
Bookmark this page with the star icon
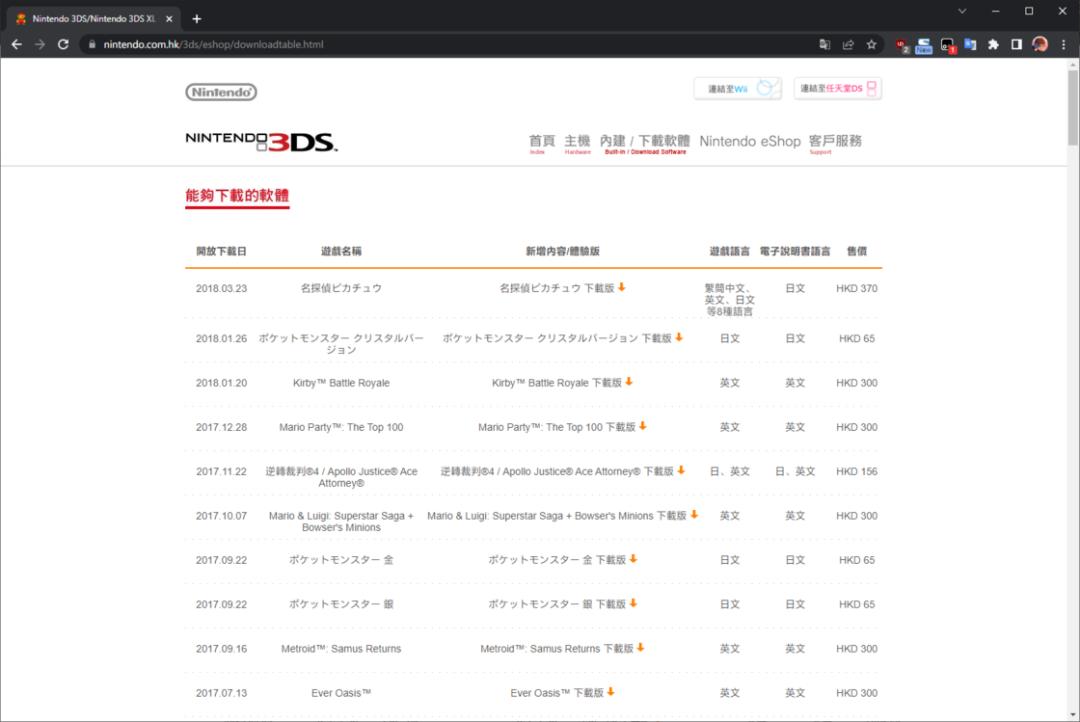coord(871,44)
